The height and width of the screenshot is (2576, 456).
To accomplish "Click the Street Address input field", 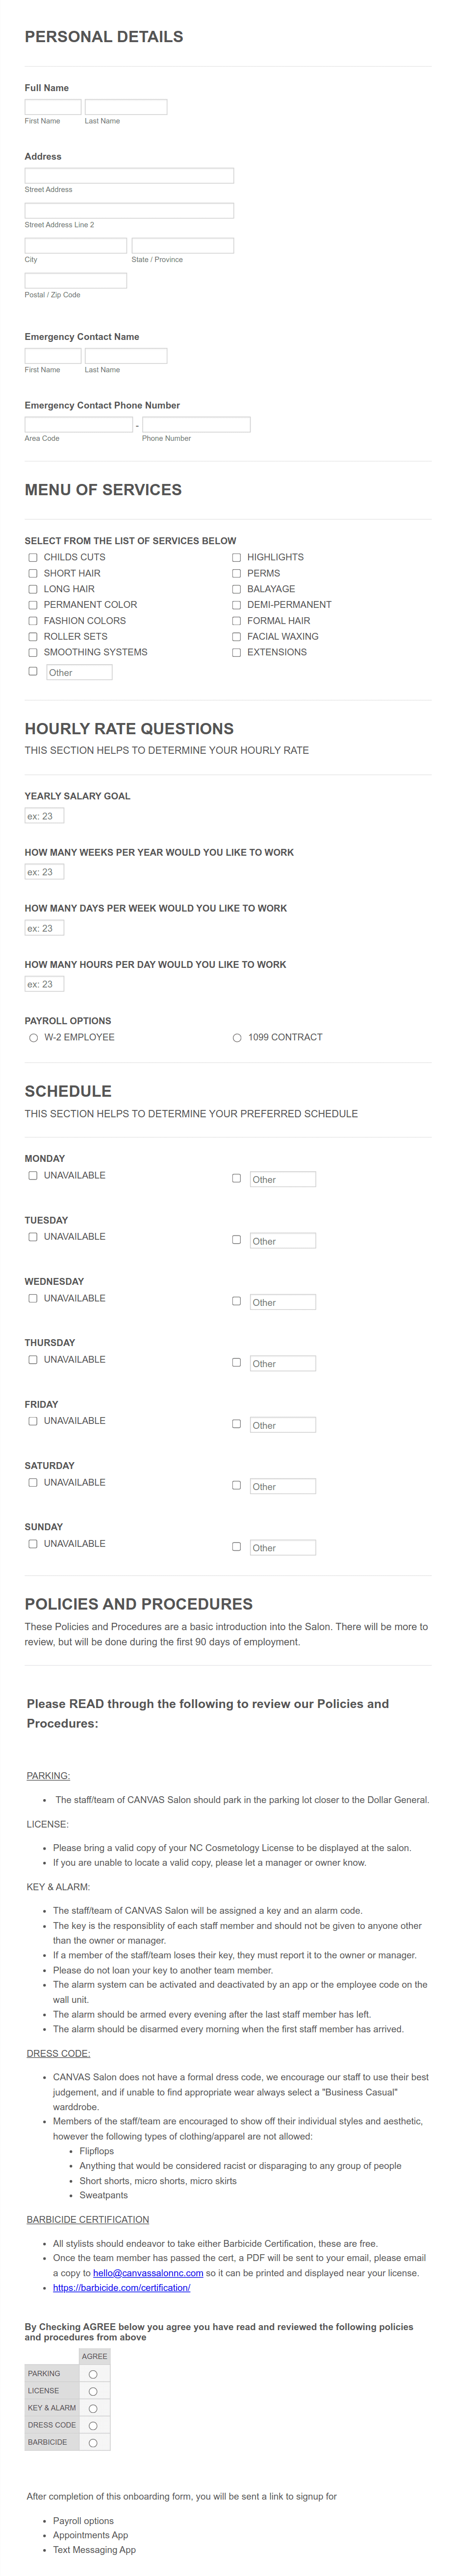I will (129, 176).
